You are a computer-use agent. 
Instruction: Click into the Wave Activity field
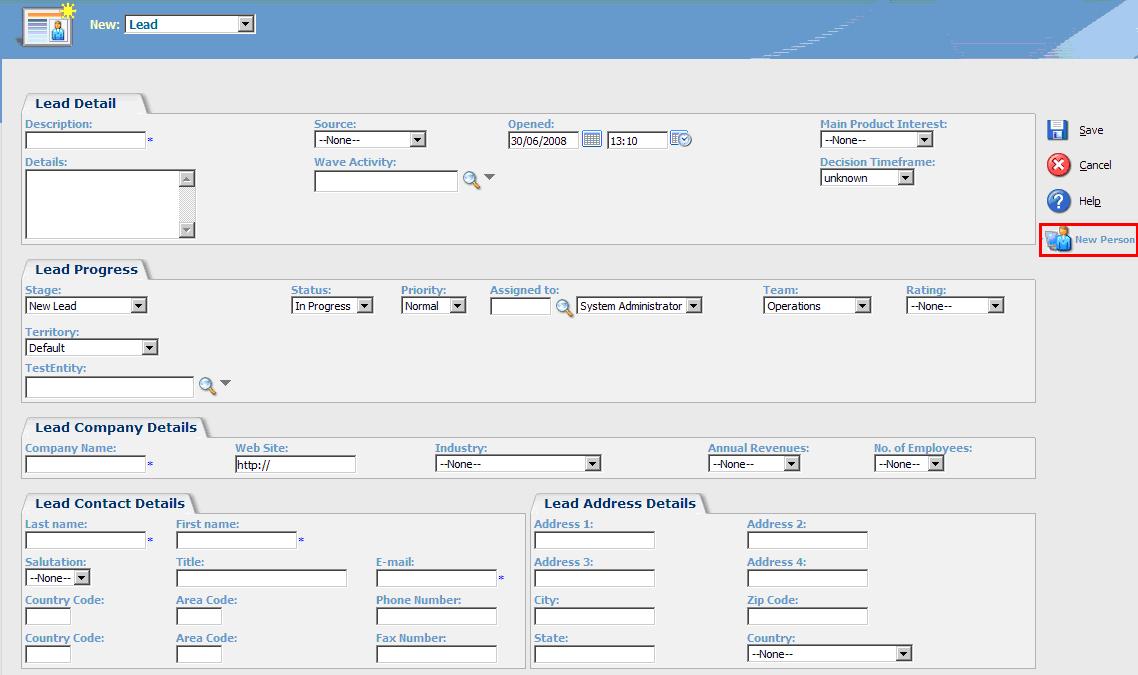[386, 181]
